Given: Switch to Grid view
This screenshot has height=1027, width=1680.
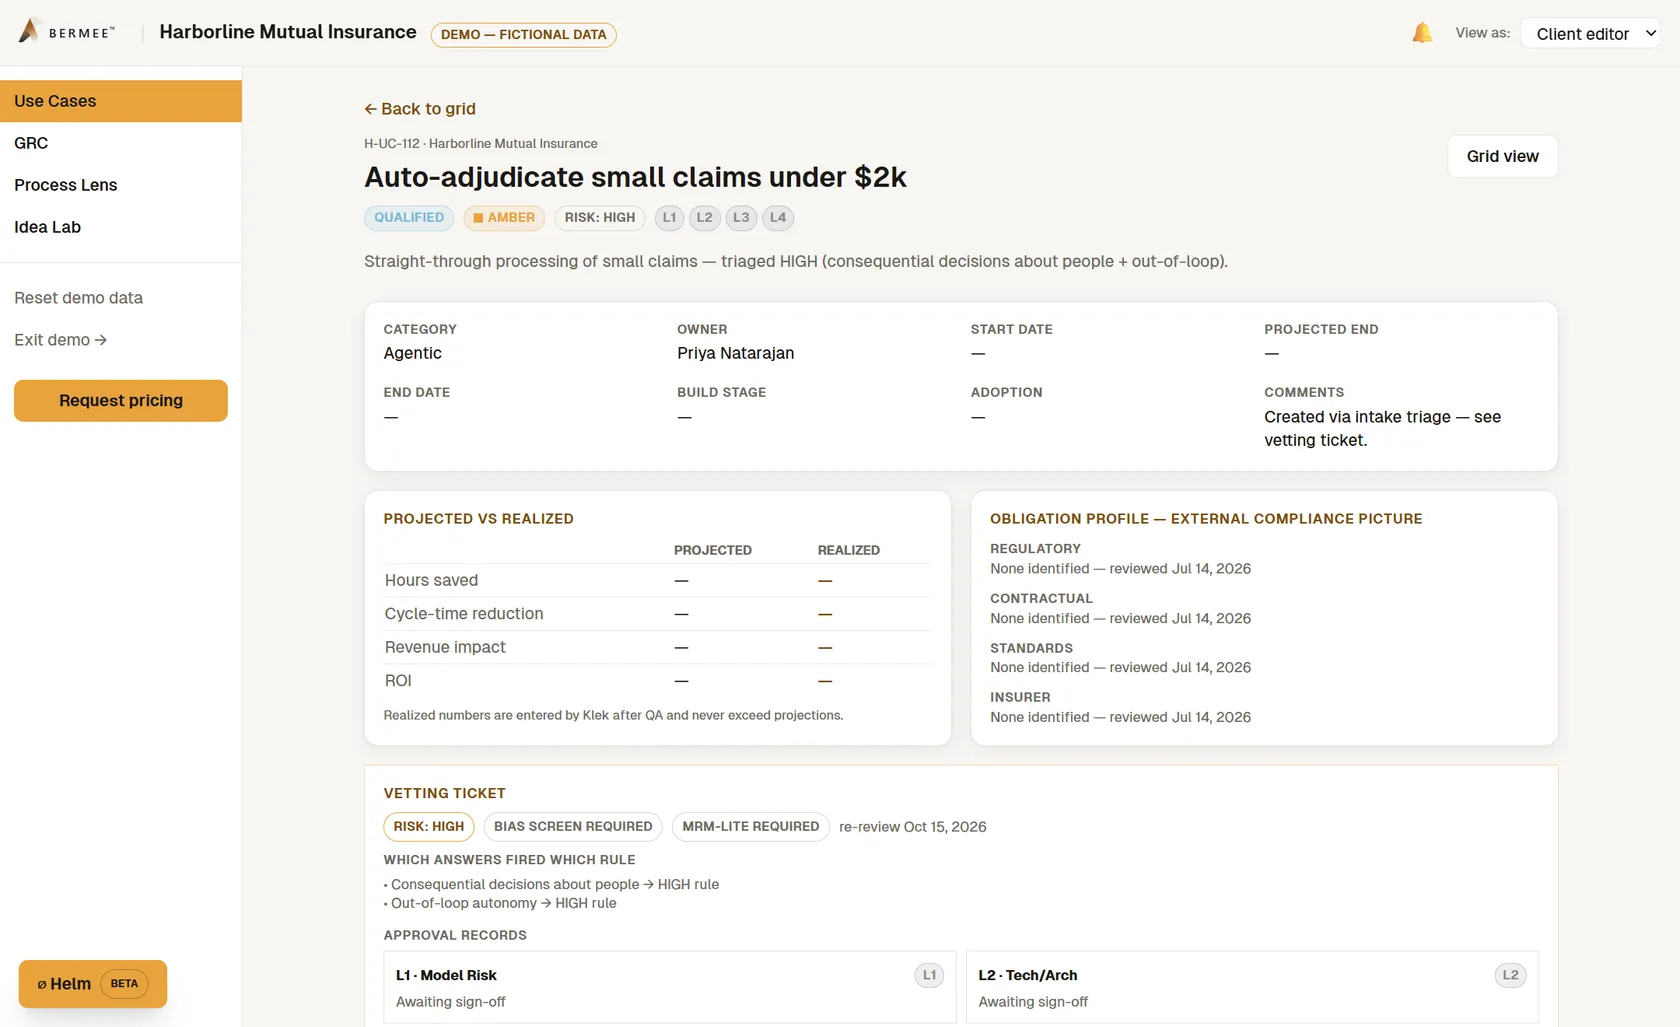Looking at the screenshot, I should pyautogui.click(x=1502, y=156).
